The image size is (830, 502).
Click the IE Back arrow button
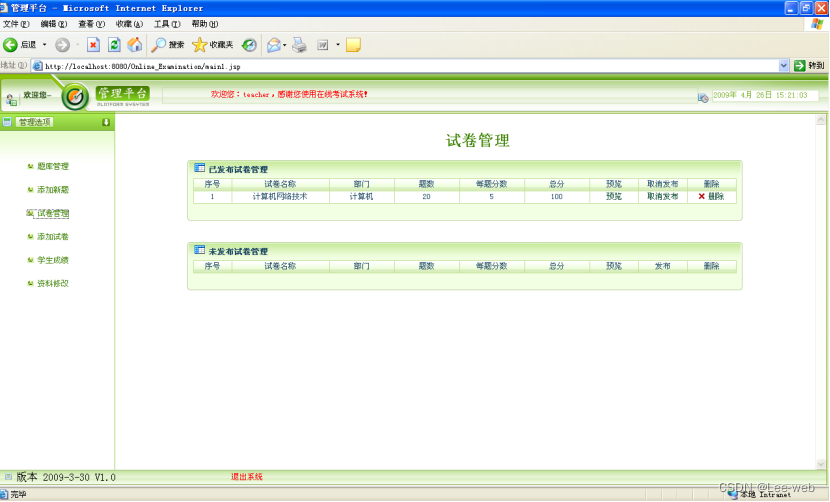coord(10,45)
